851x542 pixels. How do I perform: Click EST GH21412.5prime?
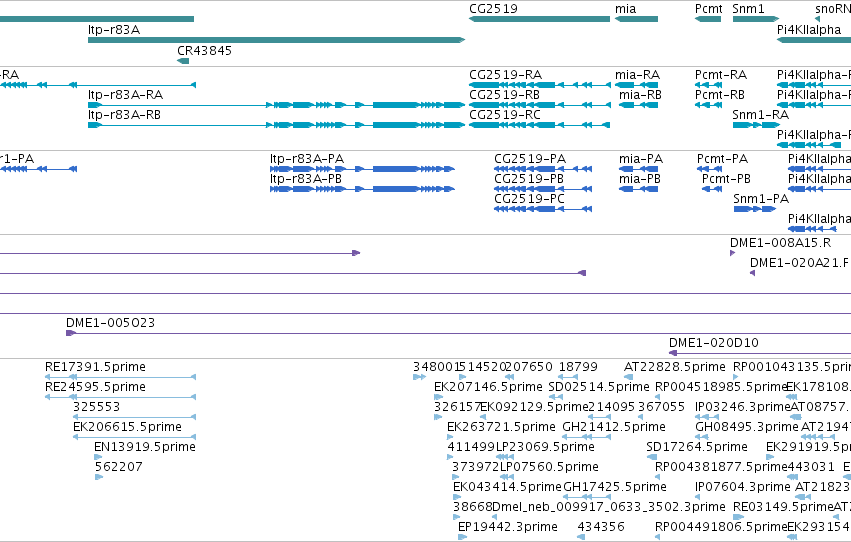586,437
